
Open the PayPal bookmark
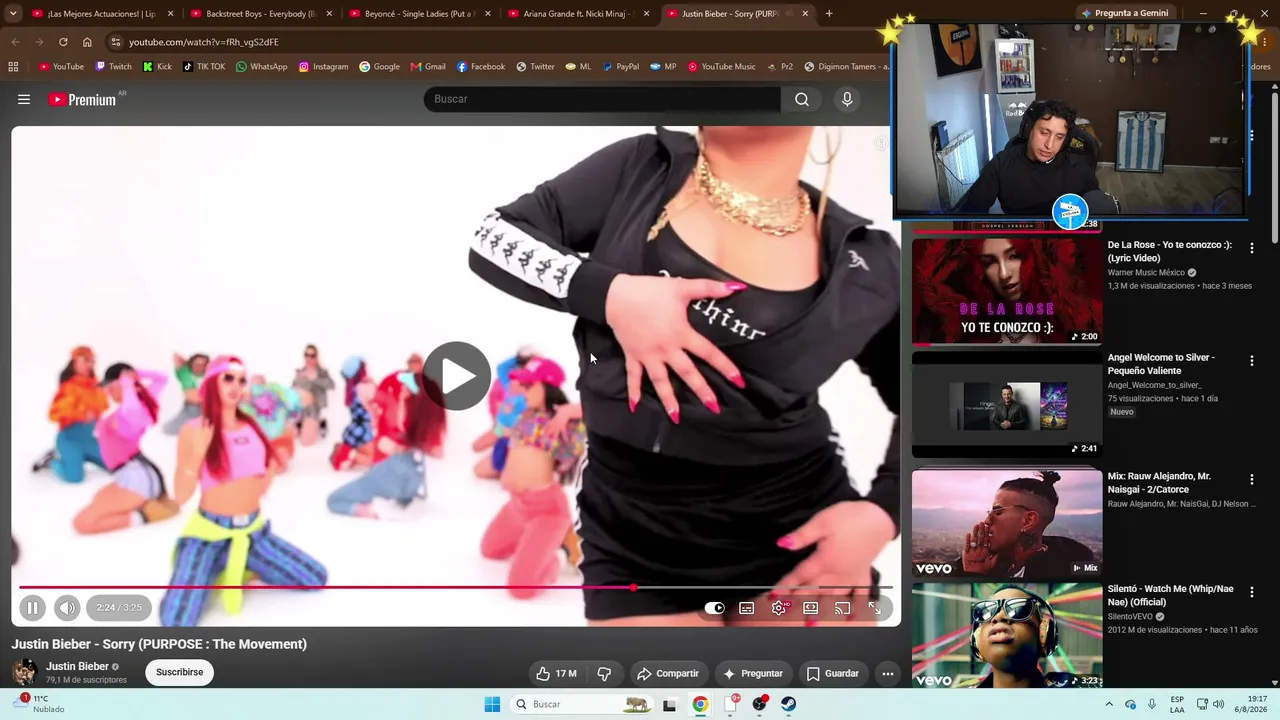click(620, 67)
